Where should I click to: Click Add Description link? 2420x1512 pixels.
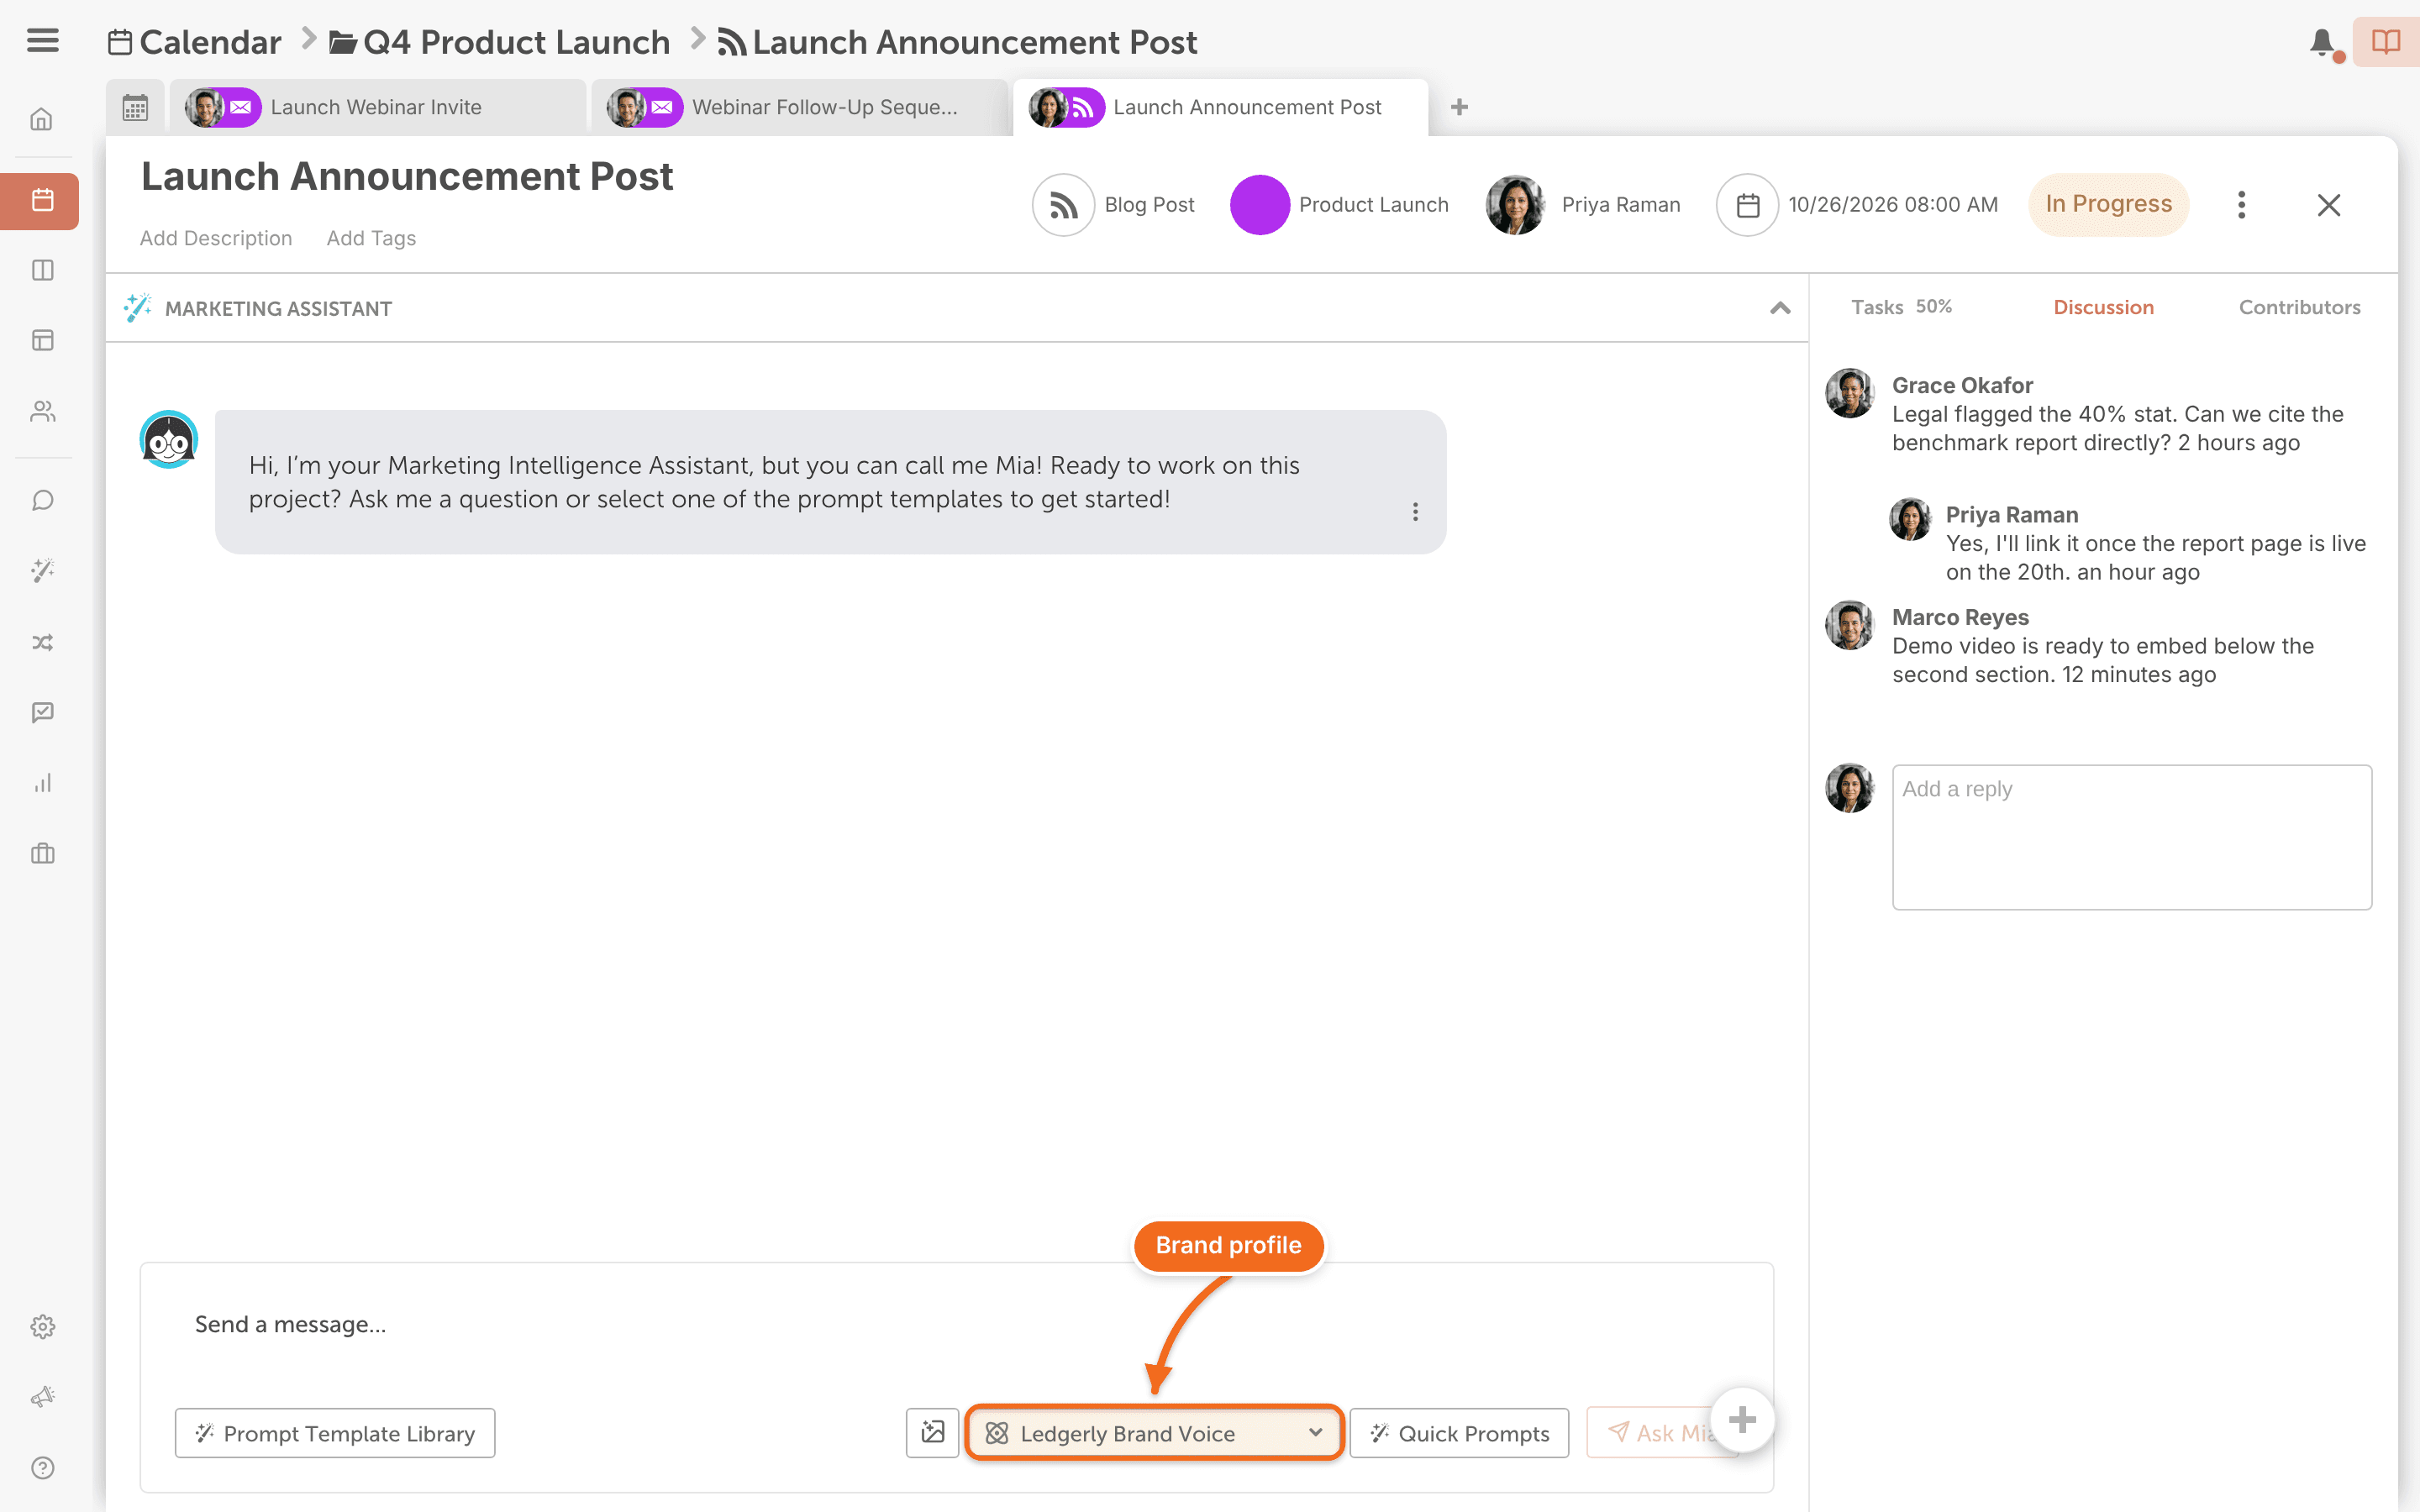[216, 238]
